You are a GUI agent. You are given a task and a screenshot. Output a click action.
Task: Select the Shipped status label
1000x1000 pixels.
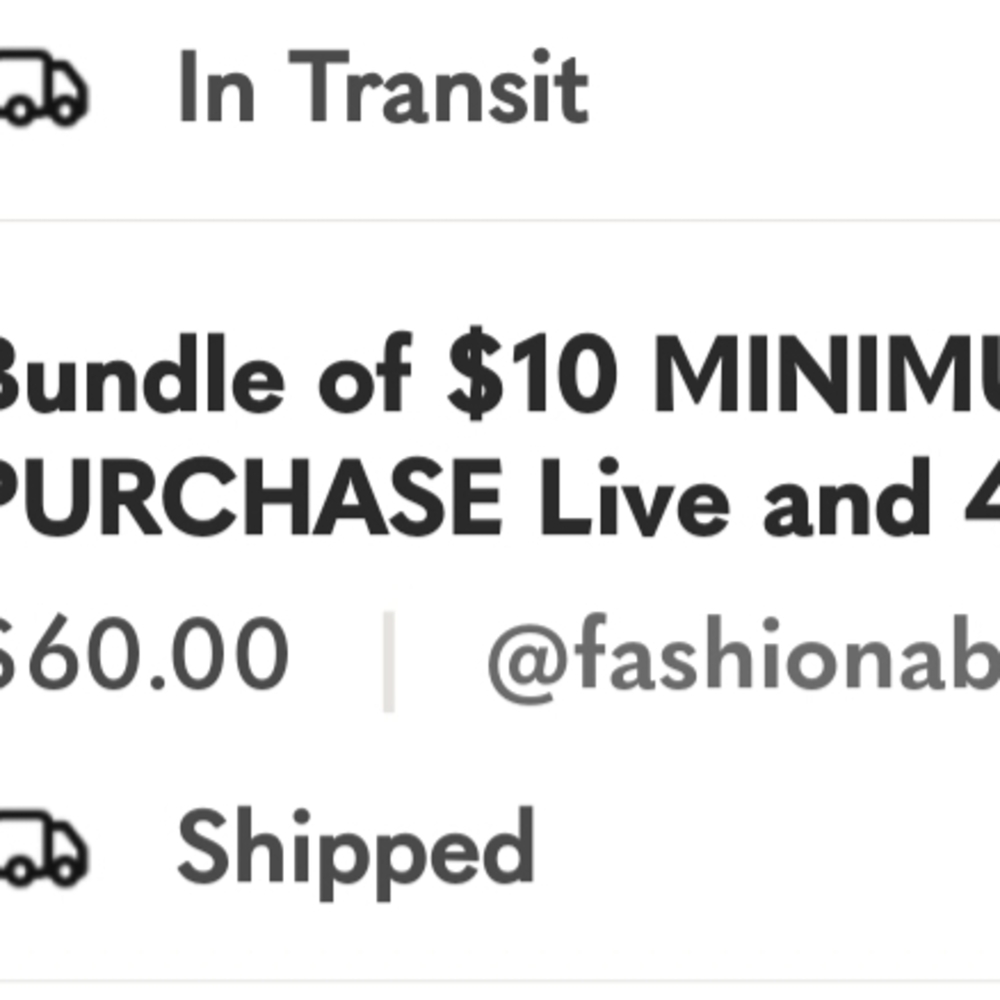pyautogui.click(x=355, y=850)
